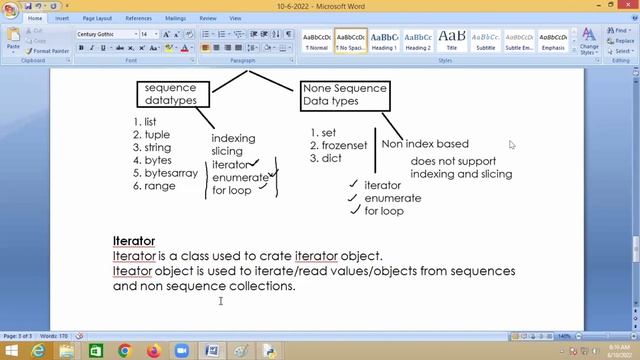Align text left

(205, 48)
